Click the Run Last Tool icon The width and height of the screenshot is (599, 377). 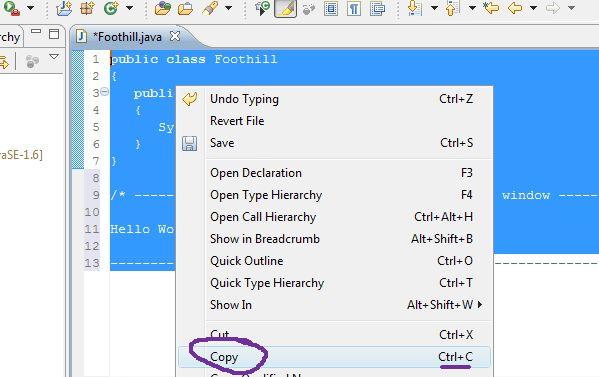point(11,8)
